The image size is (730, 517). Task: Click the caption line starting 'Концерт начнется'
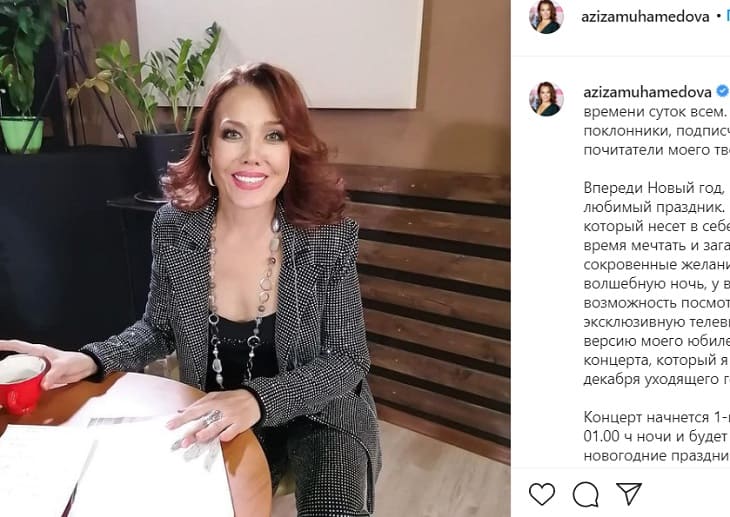click(656, 417)
